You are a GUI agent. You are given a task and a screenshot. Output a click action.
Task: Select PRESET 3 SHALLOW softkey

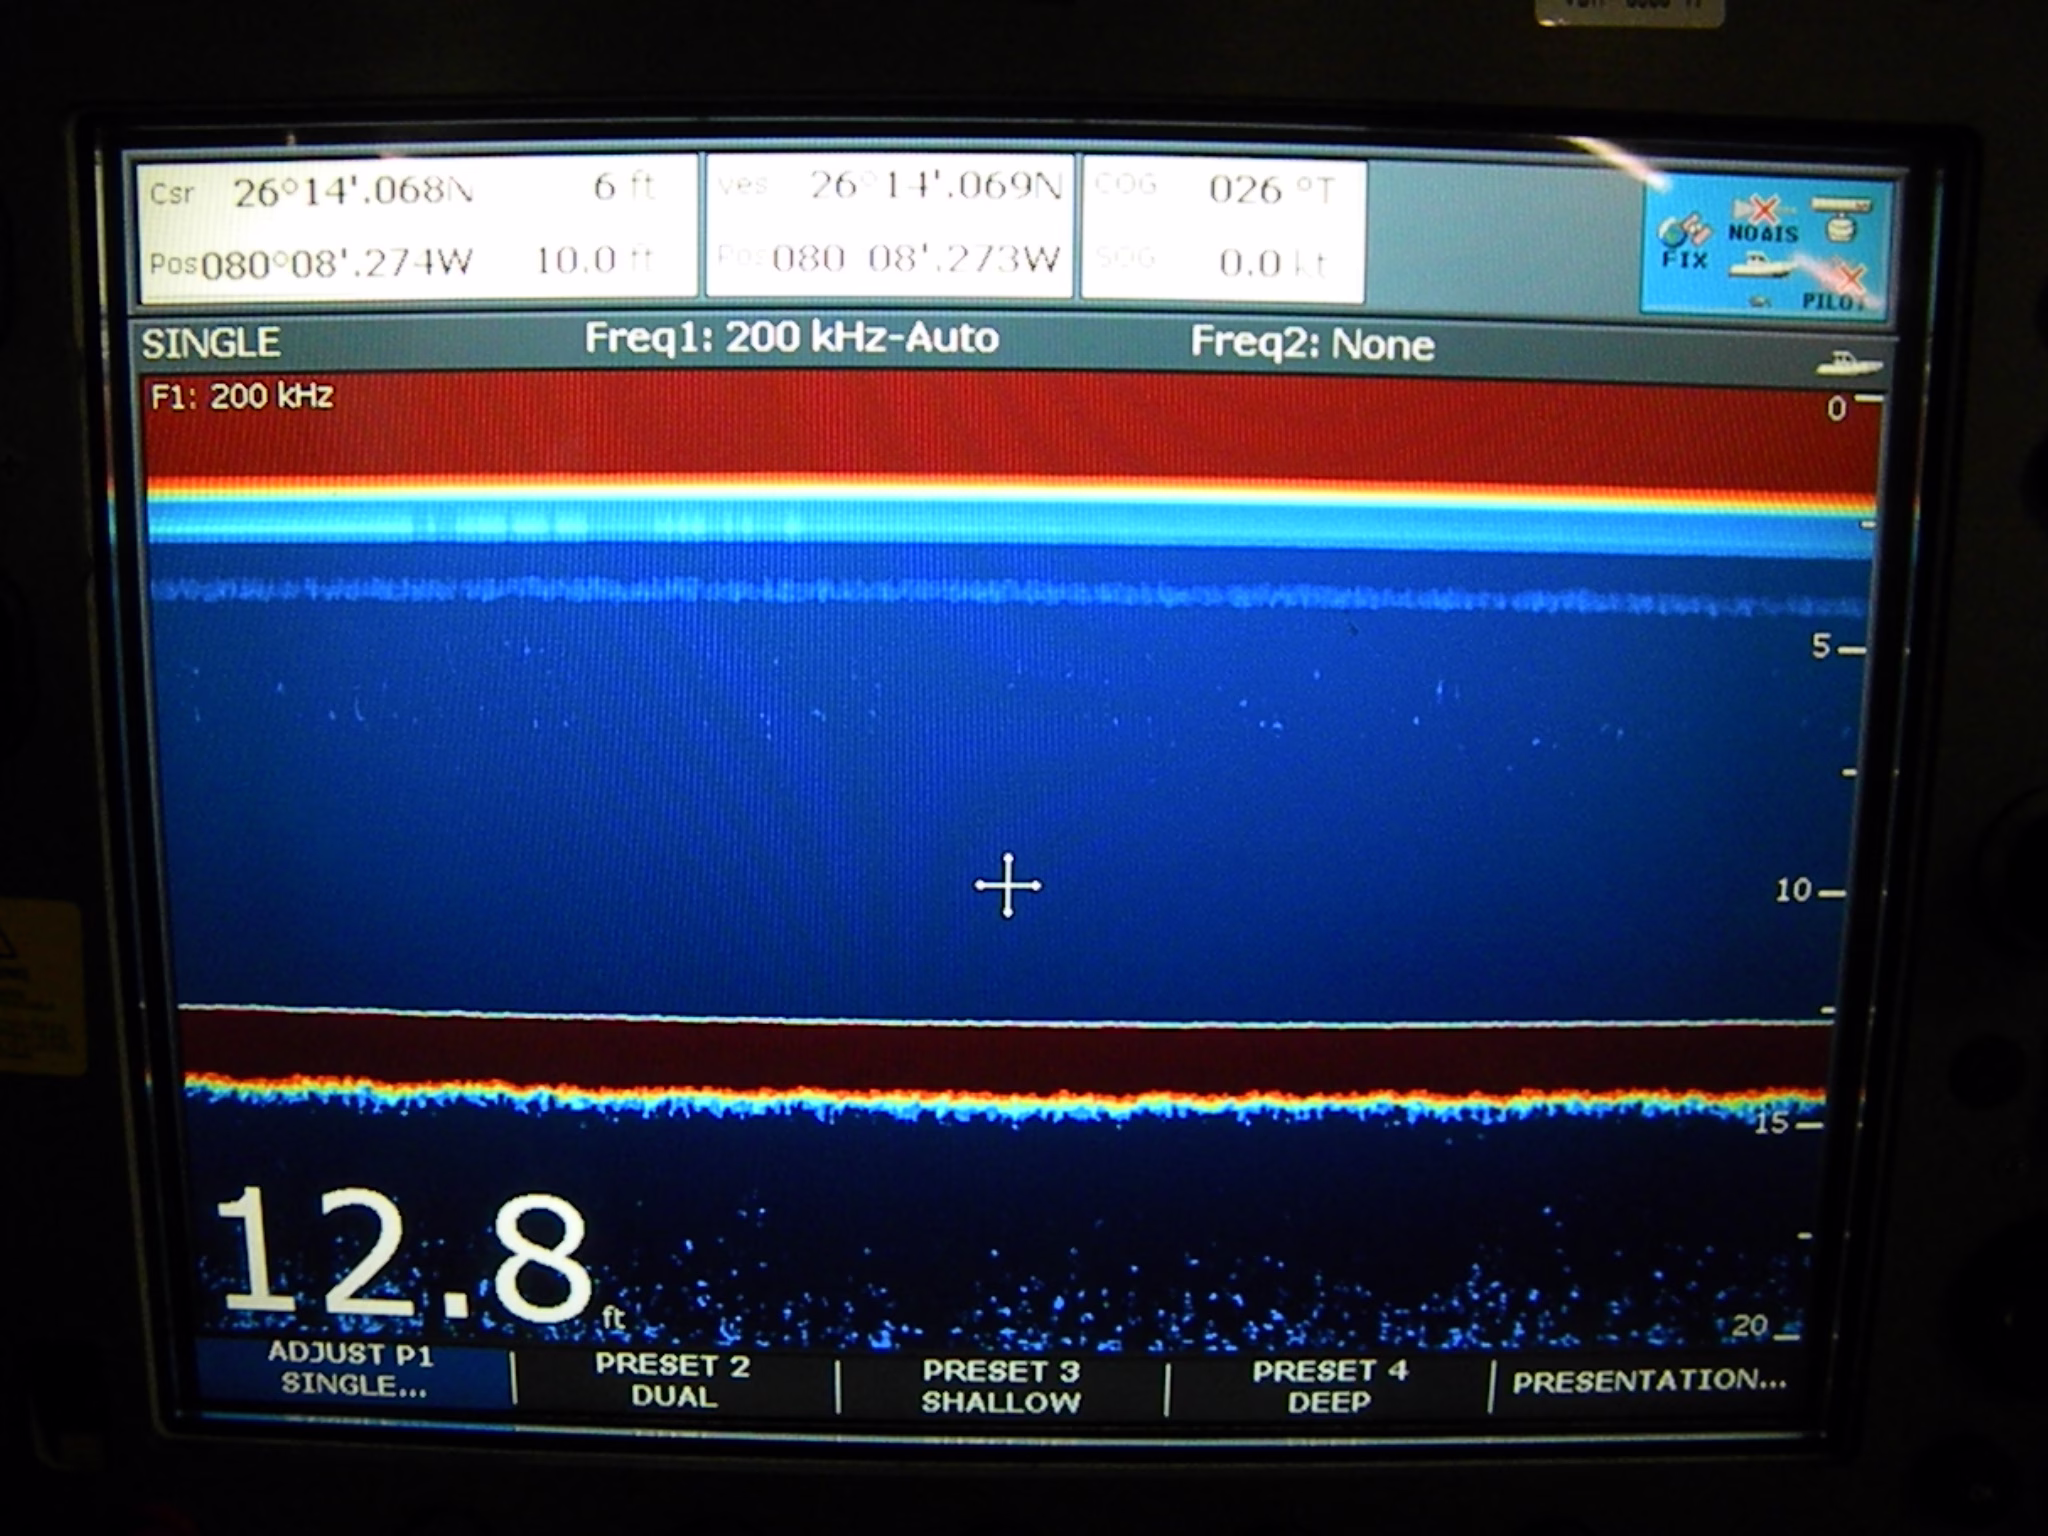[1001, 1386]
